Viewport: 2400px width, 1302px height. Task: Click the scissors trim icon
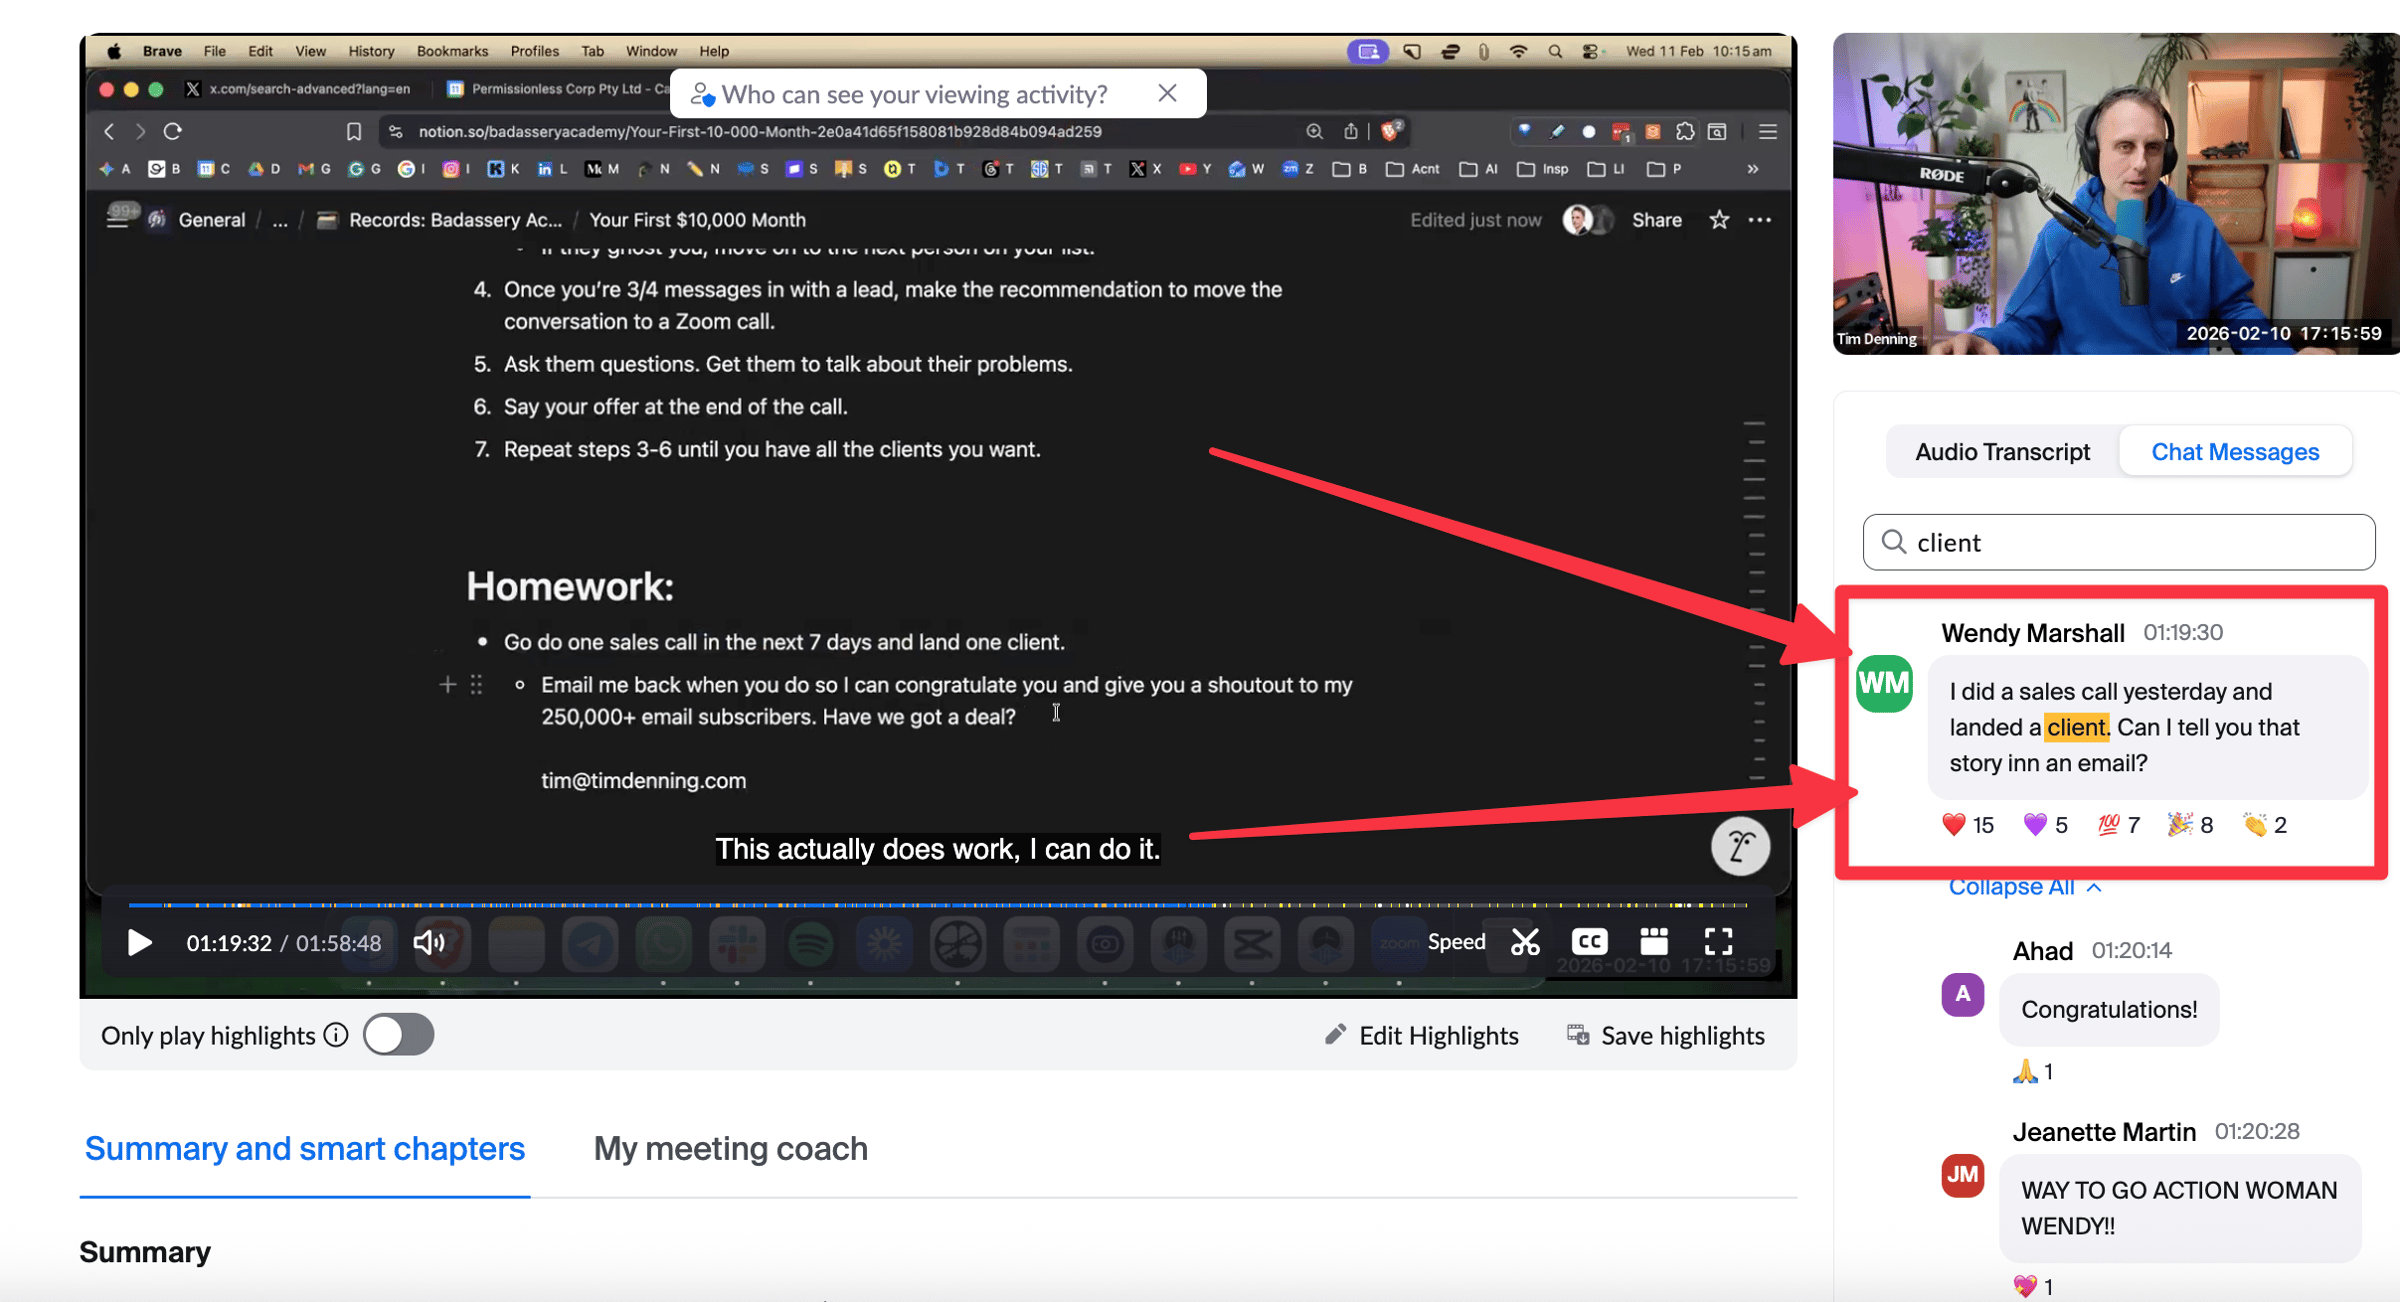(x=1525, y=942)
